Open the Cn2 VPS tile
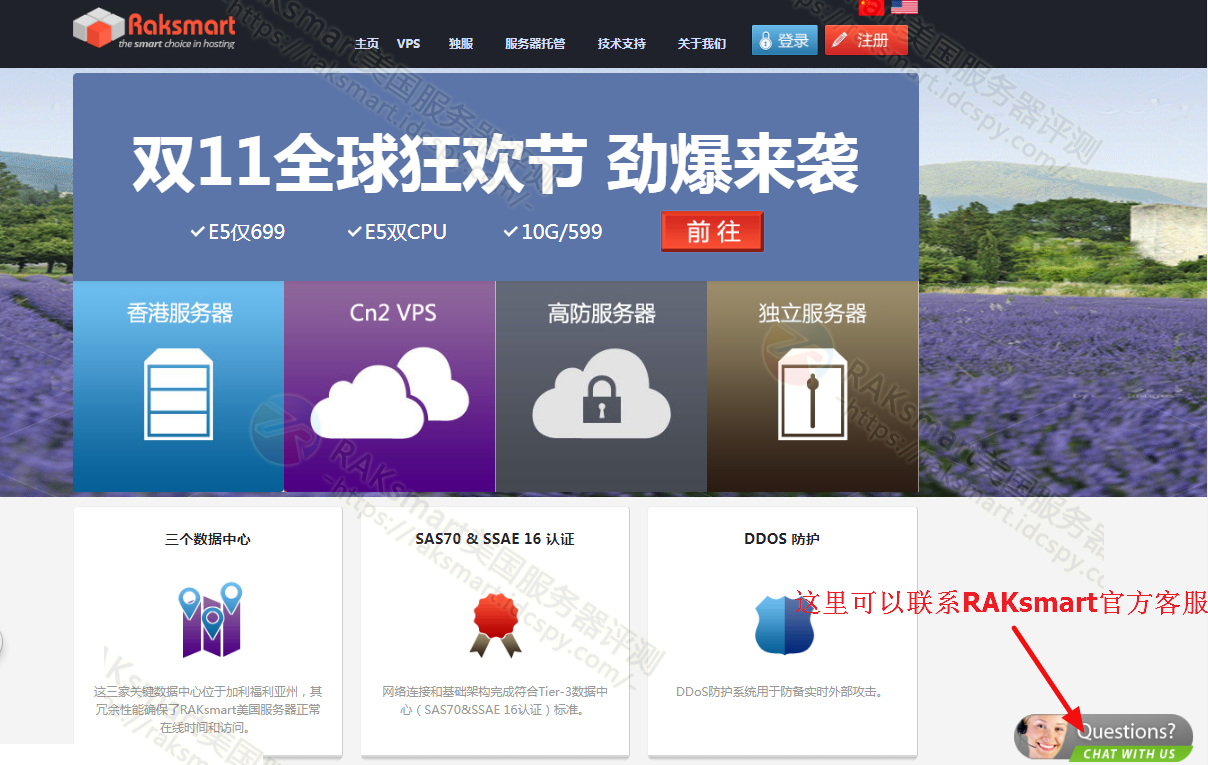The height and width of the screenshot is (765, 1208). (390, 387)
